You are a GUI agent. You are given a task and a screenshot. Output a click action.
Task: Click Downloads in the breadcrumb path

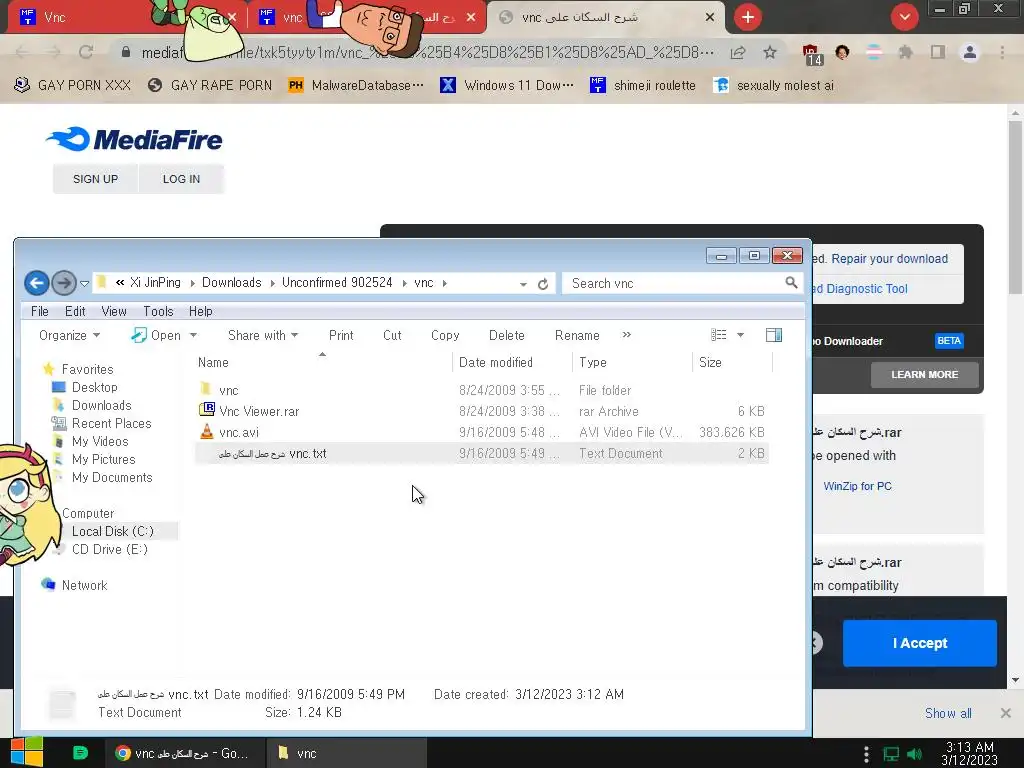(231, 282)
